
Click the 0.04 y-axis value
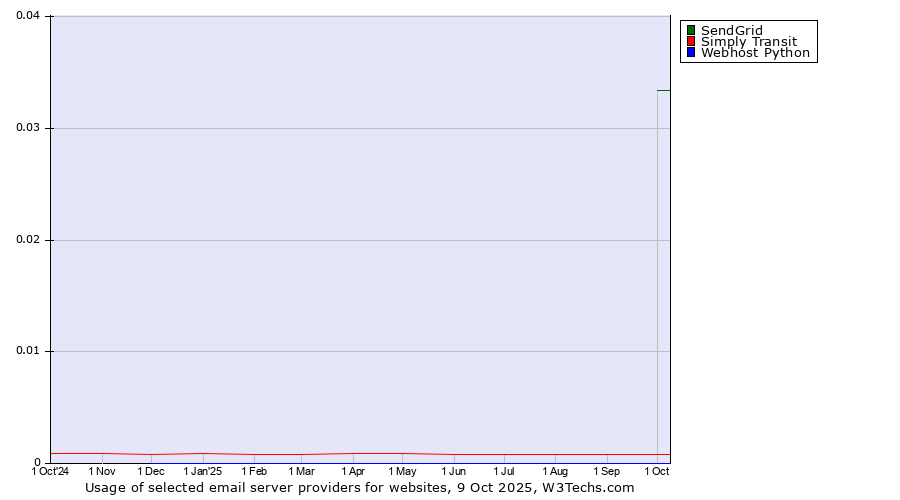tap(27, 16)
